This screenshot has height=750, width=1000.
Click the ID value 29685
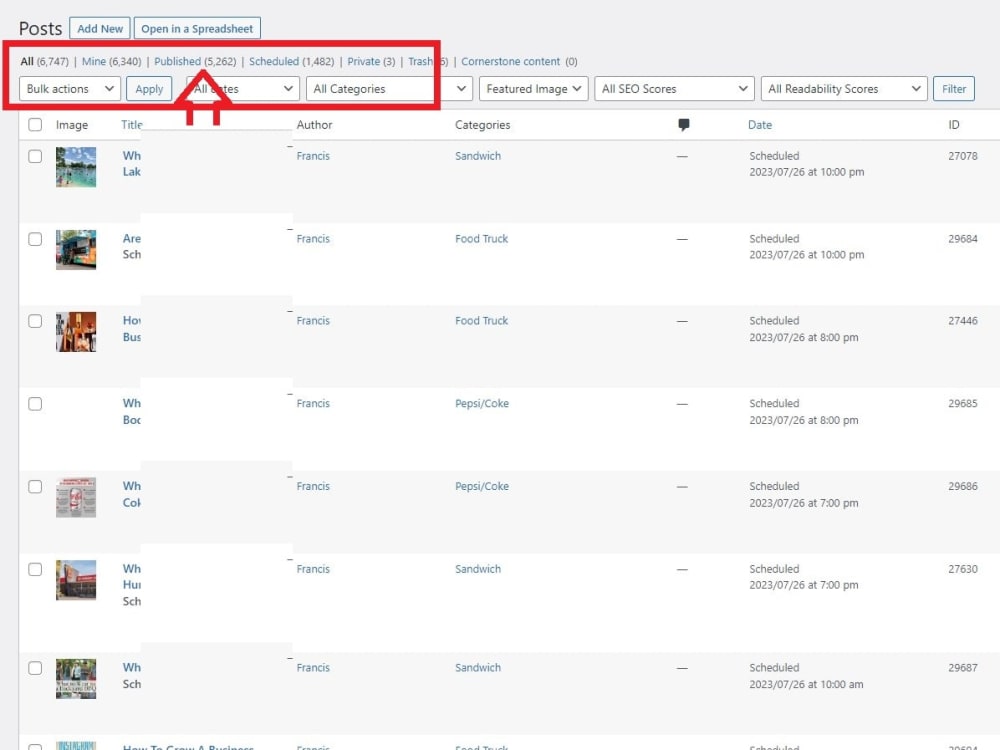pyautogui.click(x=962, y=403)
